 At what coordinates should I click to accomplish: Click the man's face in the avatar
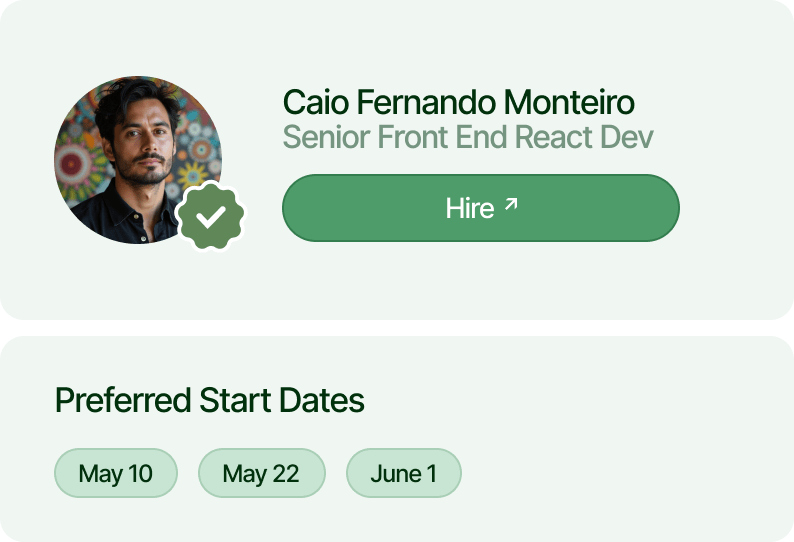click(144, 145)
